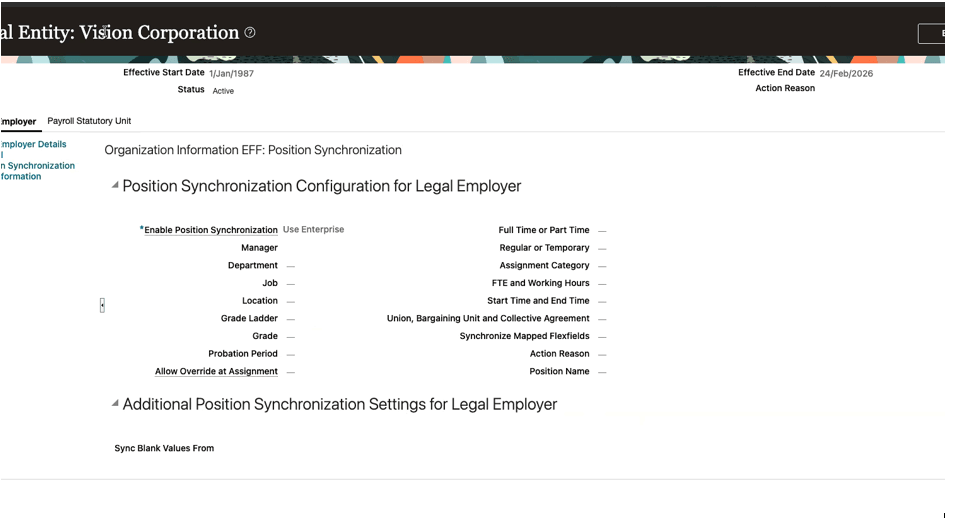This screenshot has width=953, height=518.
Task: Click Full Time or Part Time label
Action: 544,230
